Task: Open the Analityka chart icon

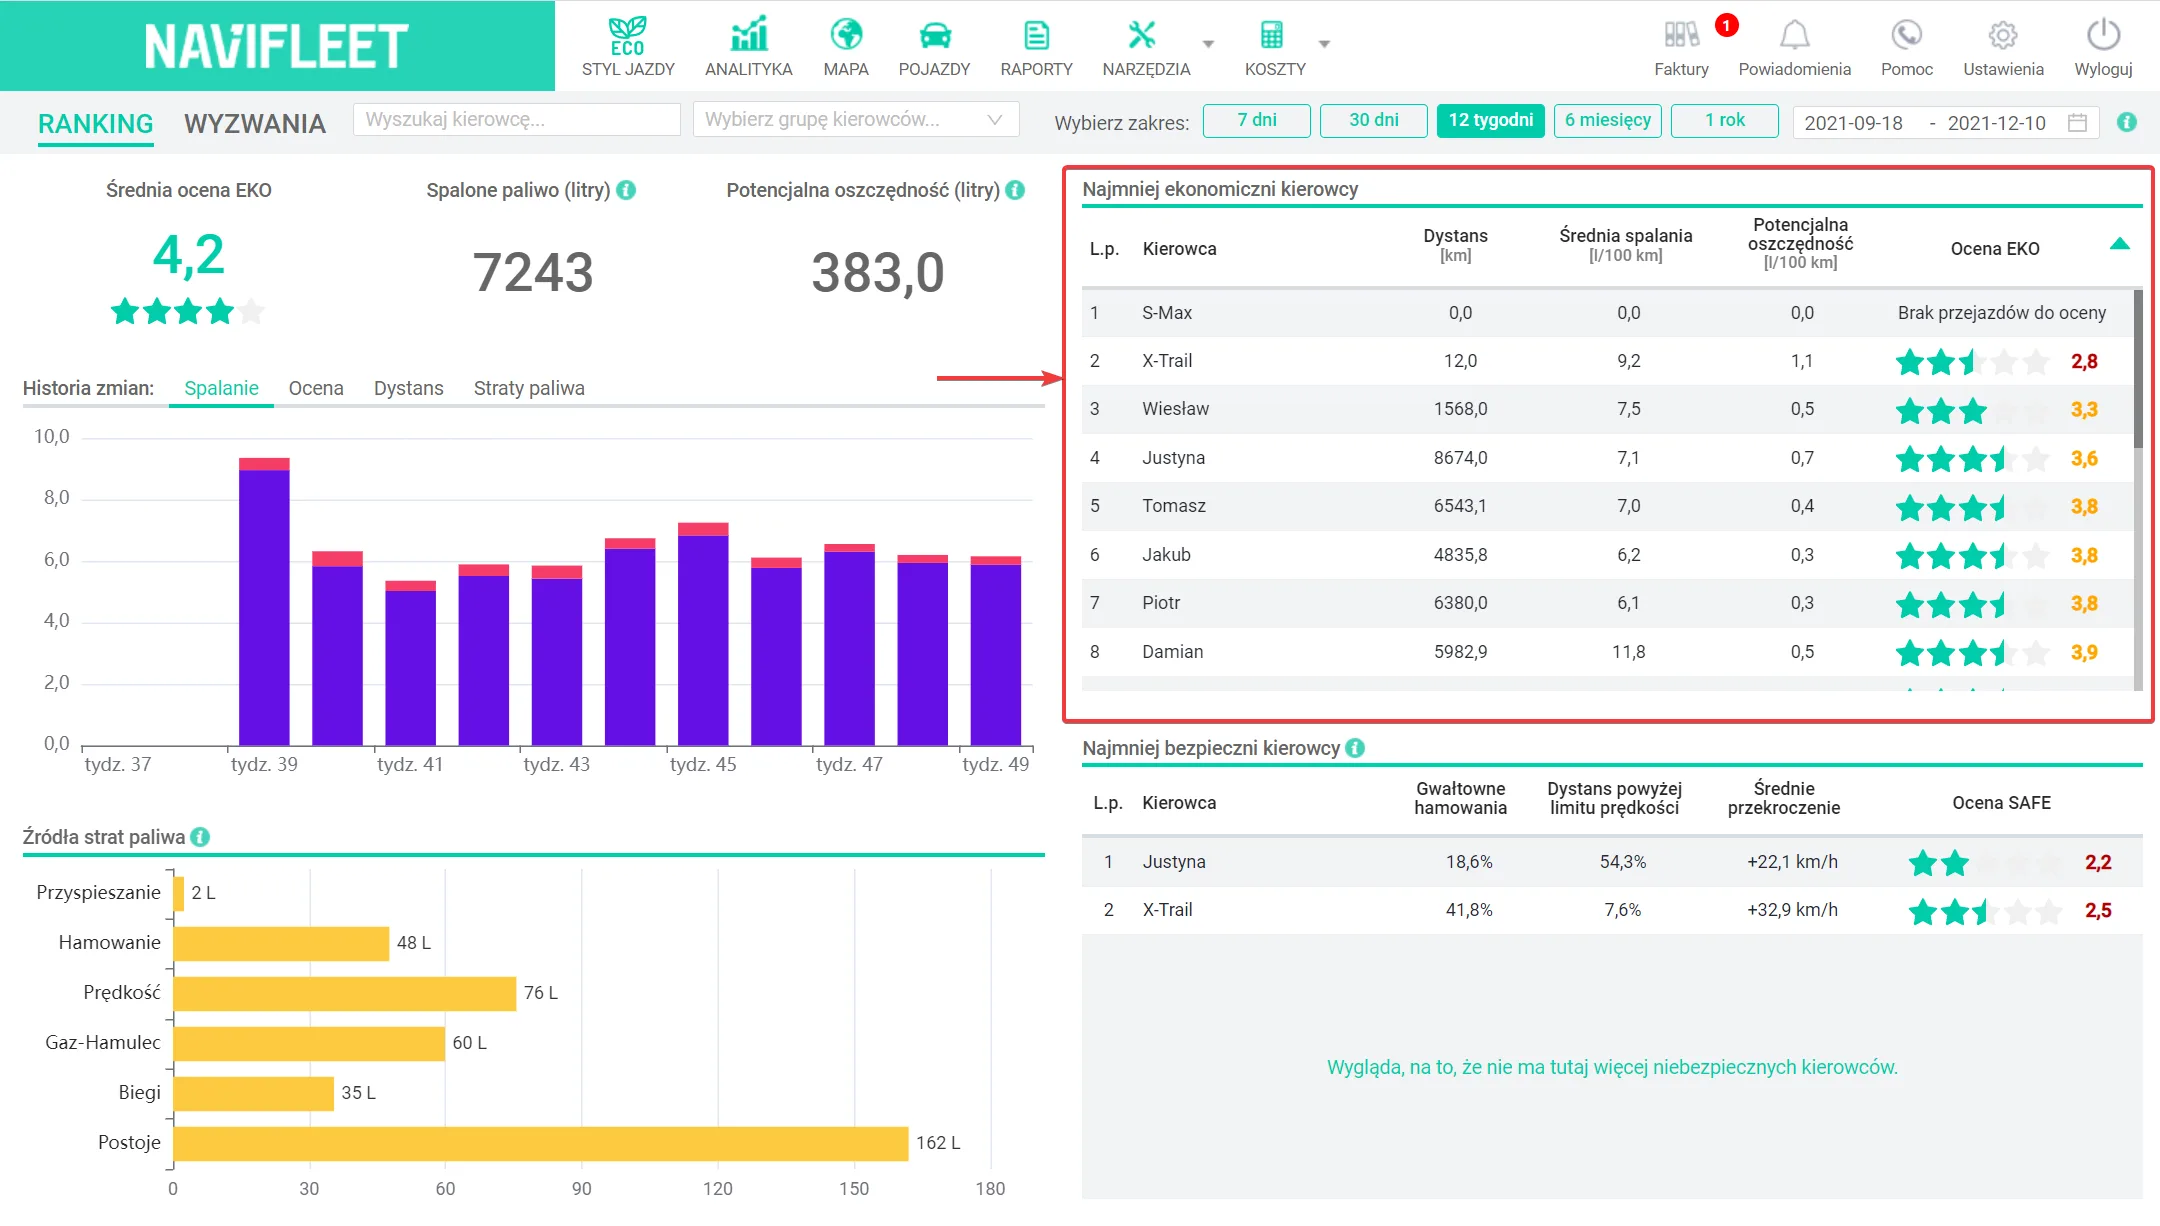Action: [748, 34]
